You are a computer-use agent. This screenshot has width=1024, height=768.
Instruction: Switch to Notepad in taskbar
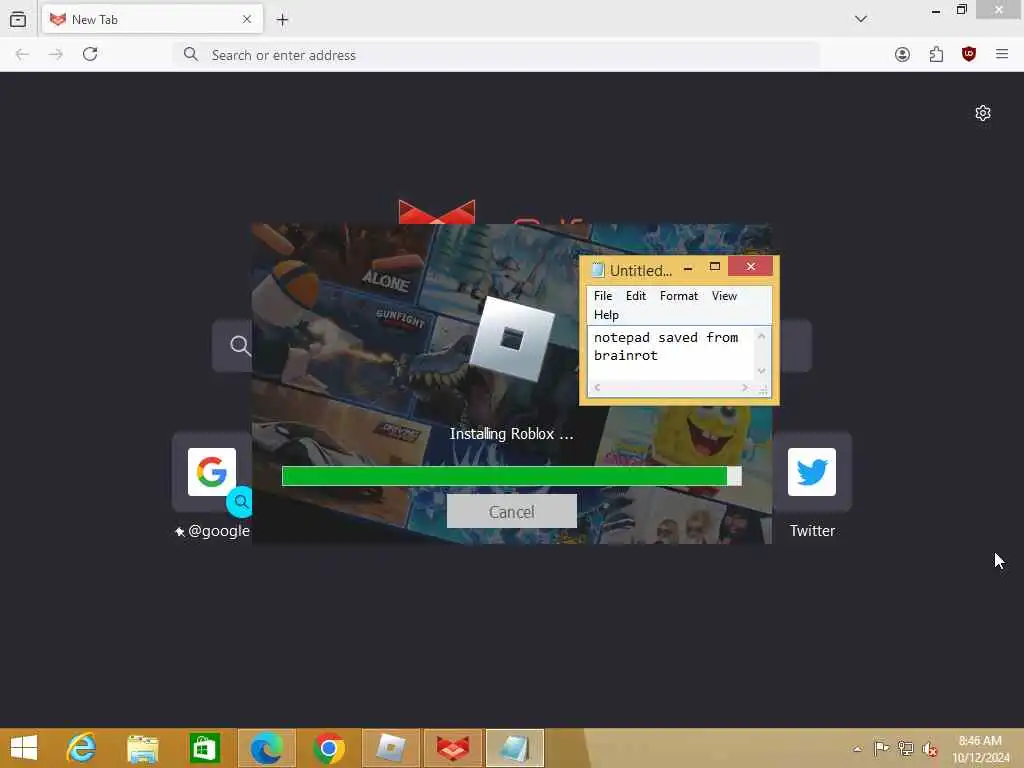click(515, 748)
